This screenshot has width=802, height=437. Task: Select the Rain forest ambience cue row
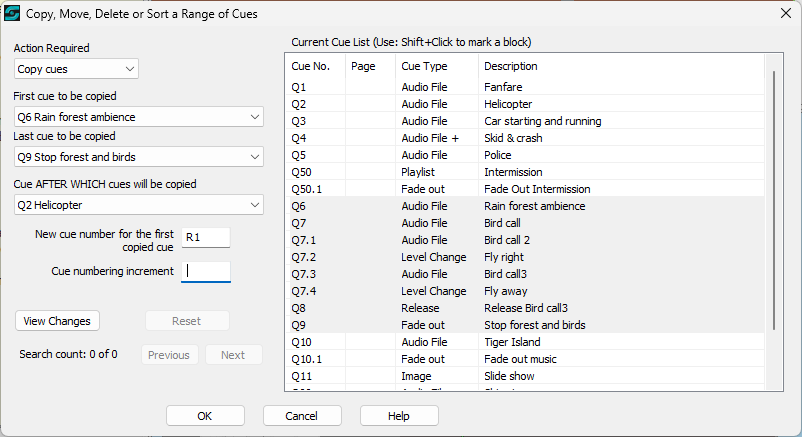tap(525, 206)
